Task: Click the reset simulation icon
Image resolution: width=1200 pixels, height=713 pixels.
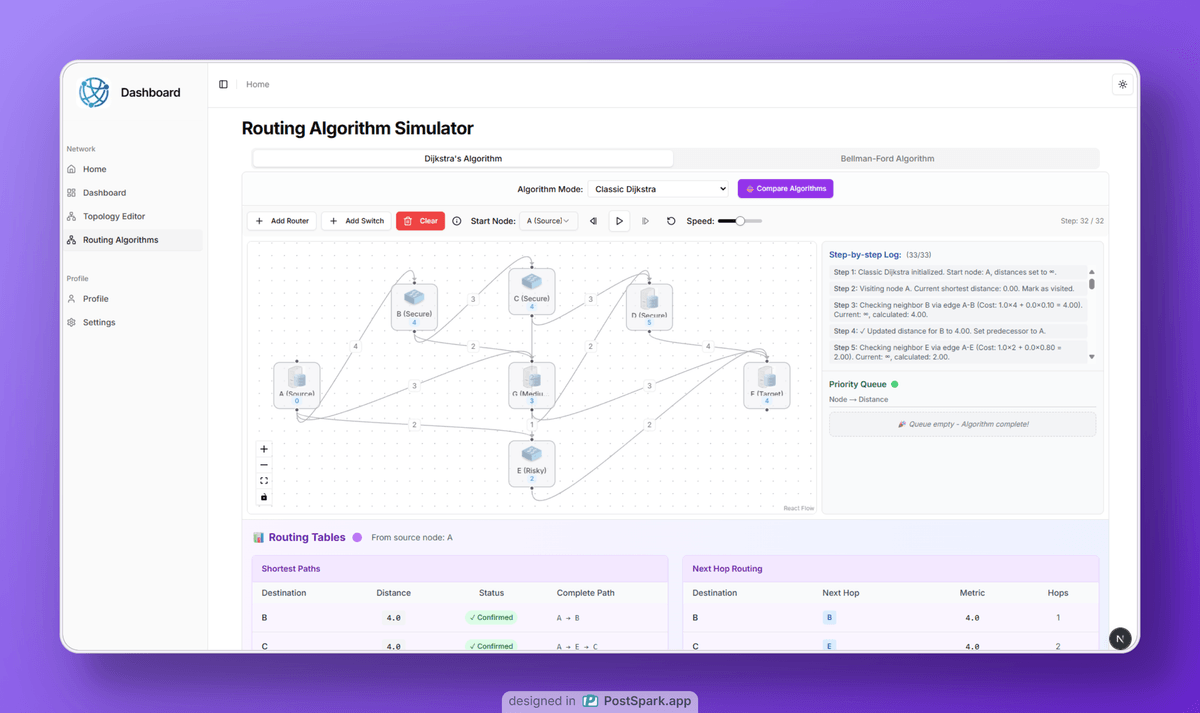Action: pos(671,221)
